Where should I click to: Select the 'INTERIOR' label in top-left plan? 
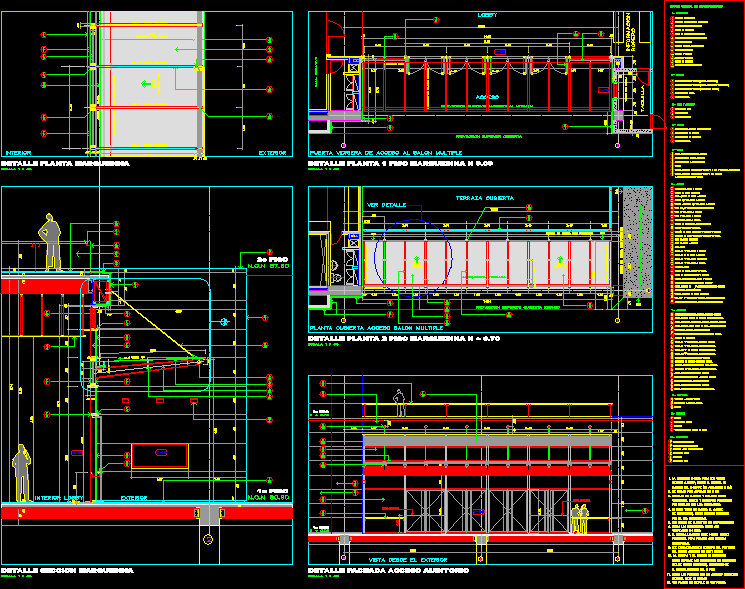[18, 153]
